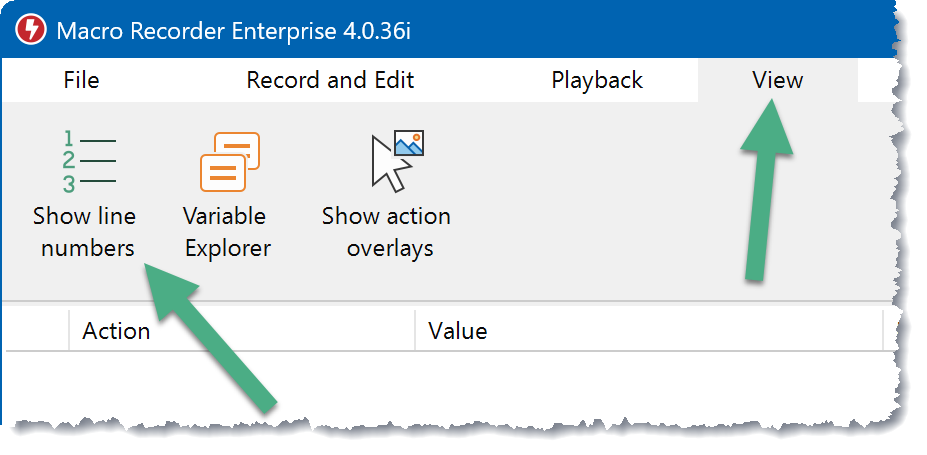Open Variable Explorer via orange bubbles icon

tap(229, 161)
